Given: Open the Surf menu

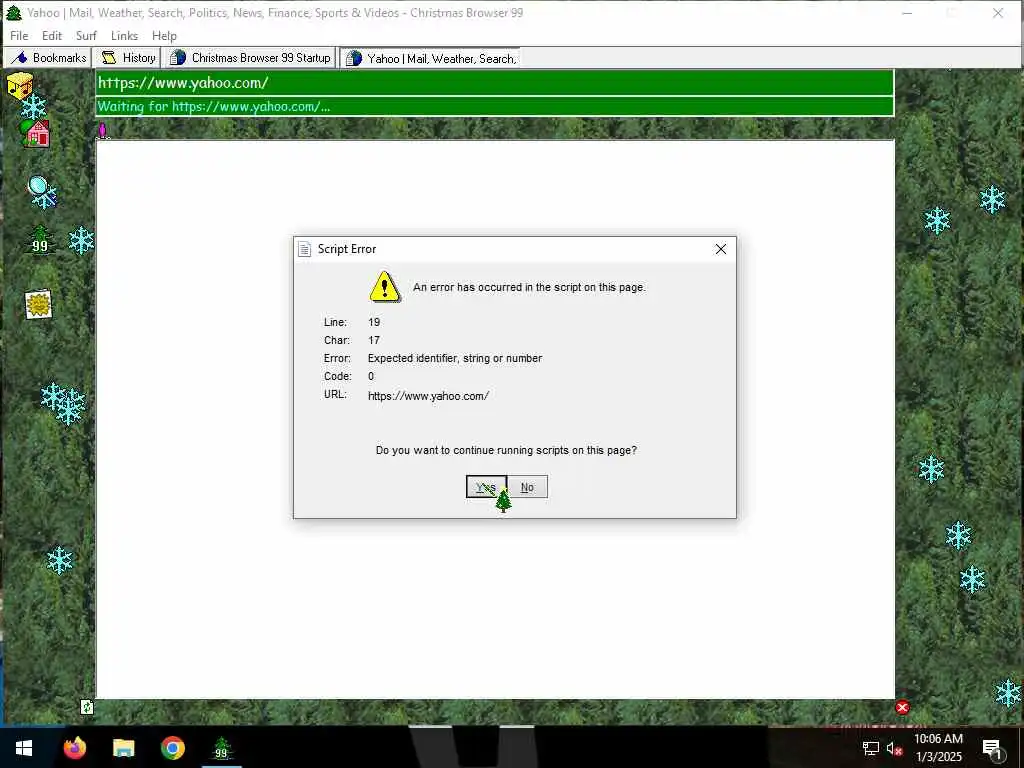Looking at the screenshot, I should coord(86,36).
